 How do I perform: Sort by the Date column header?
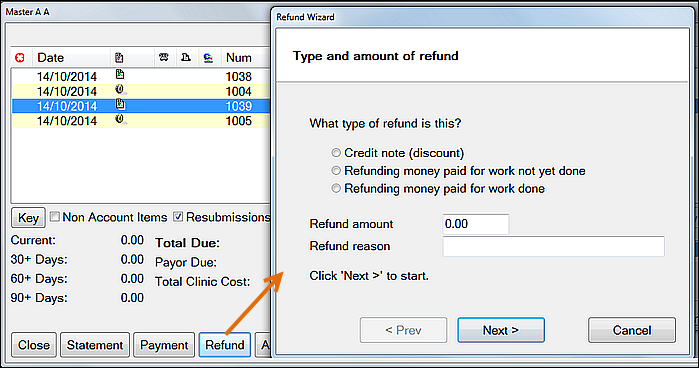tap(50, 58)
